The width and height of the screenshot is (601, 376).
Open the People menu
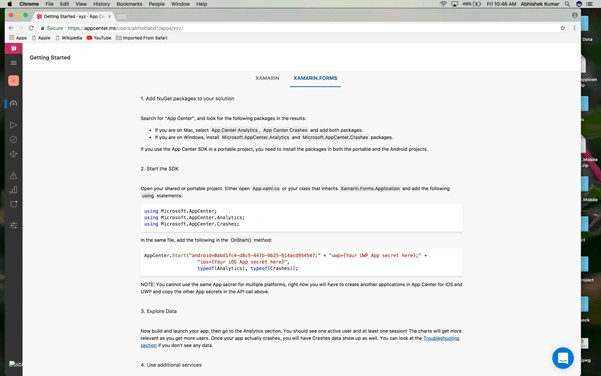point(157,4)
